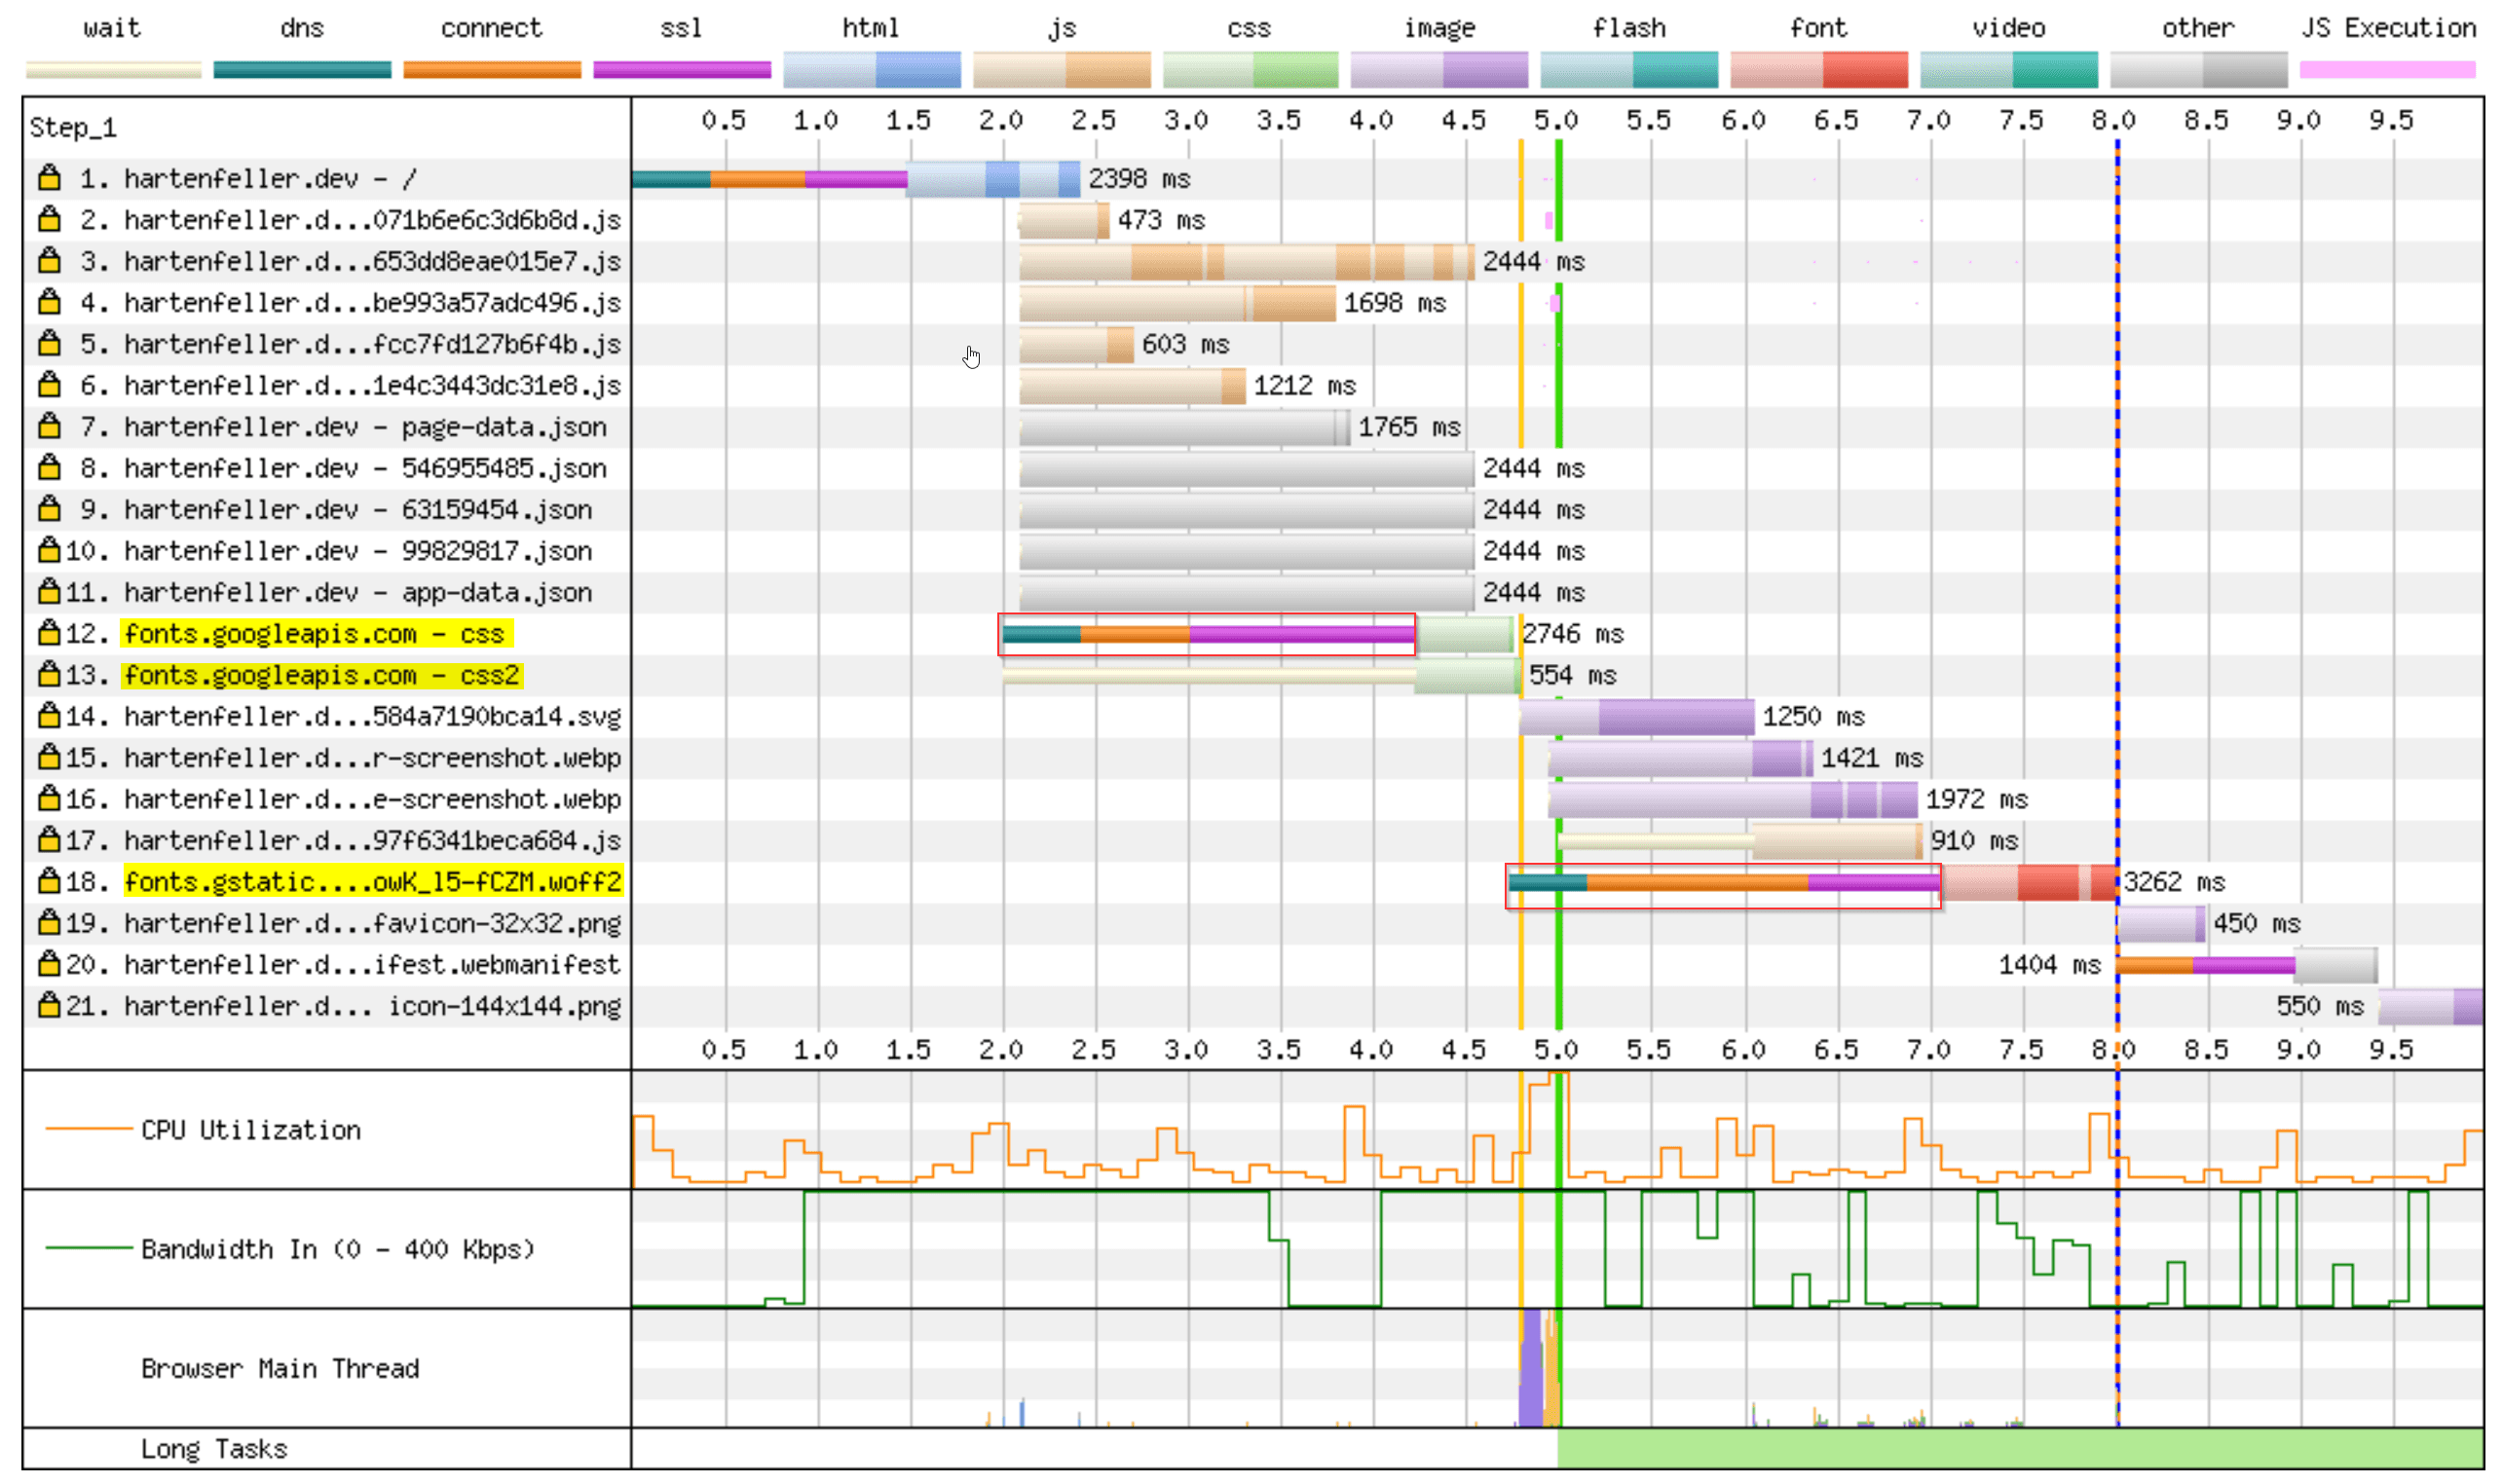Click the lock icon on page-data.json row 7
This screenshot has width=2503, height=1484.
click(x=49, y=426)
